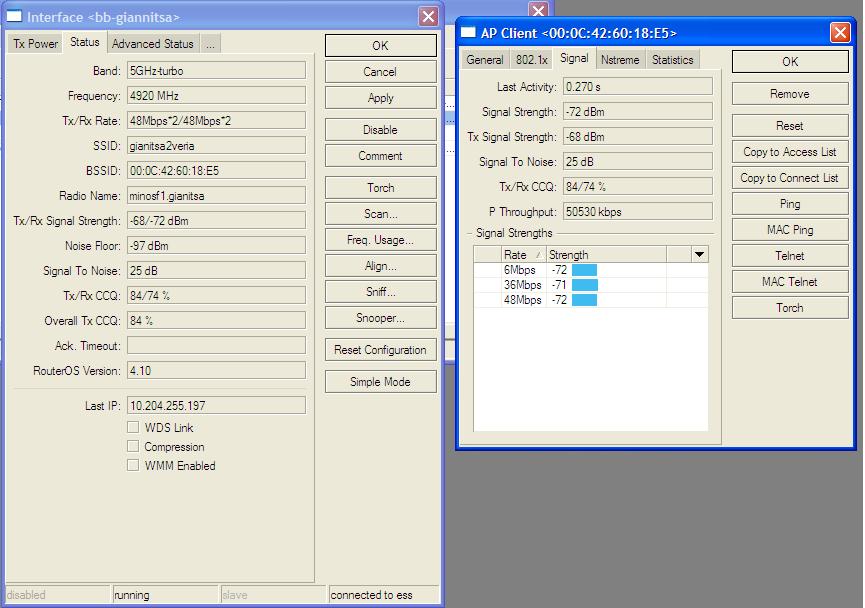The width and height of the screenshot is (865, 608).
Task: Open the Scan... tool
Action: click(x=381, y=214)
